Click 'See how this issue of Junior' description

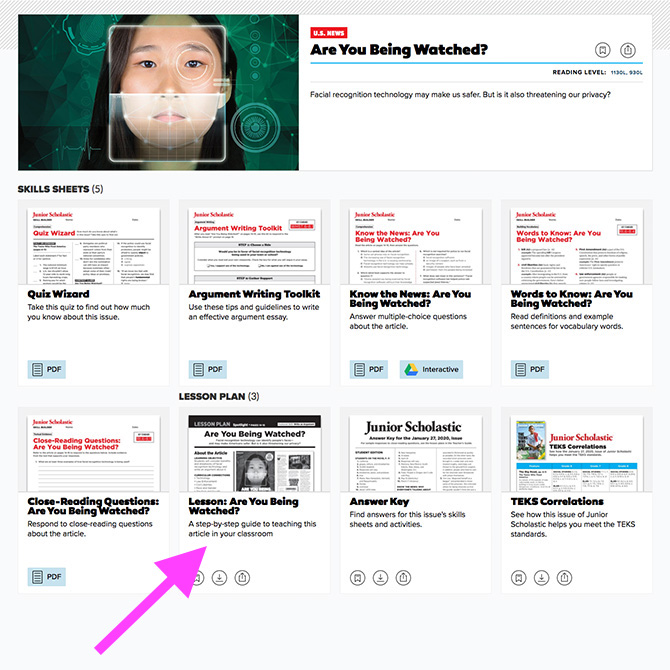click(573, 524)
